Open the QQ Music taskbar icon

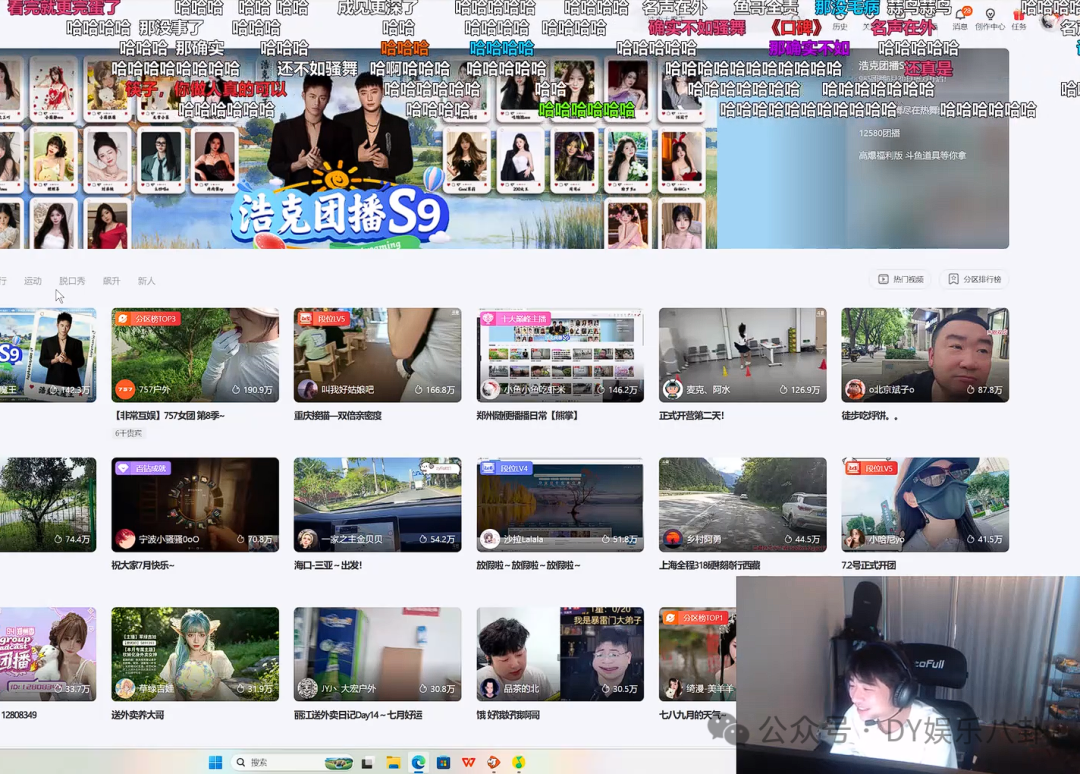click(x=519, y=762)
